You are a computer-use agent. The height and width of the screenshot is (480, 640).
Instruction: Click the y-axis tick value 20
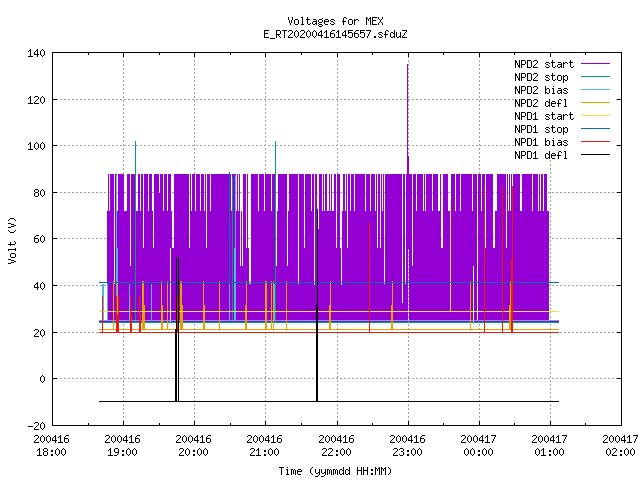coord(39,333)
